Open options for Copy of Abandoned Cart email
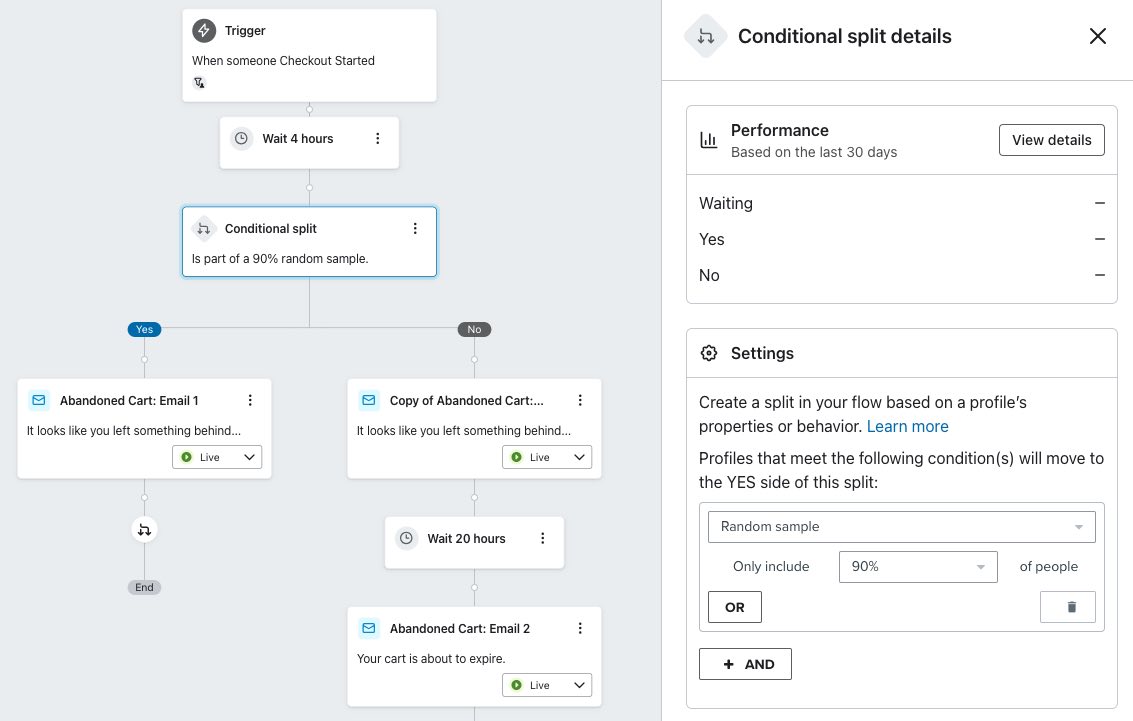This screenshot has height=721, width=1133. pos(580,400)
